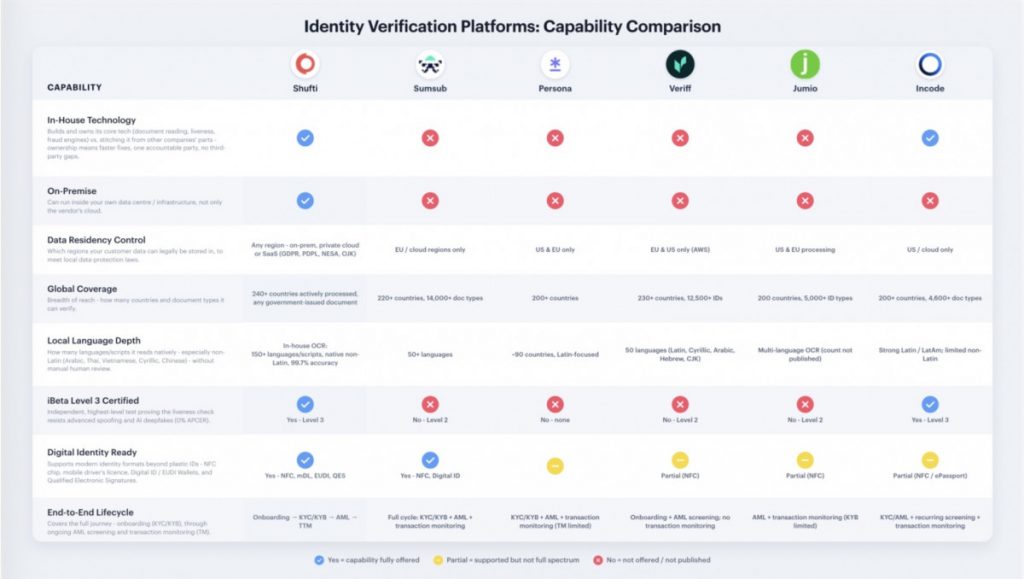This screenshot has height=579, width=1024.
Task: Click Jumio's On-Premise red cross
Action: coord(805,200)
